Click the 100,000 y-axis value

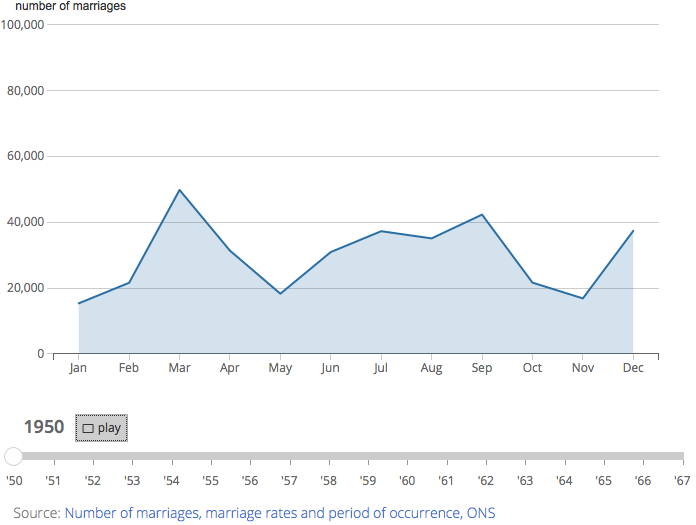[22, 24]
